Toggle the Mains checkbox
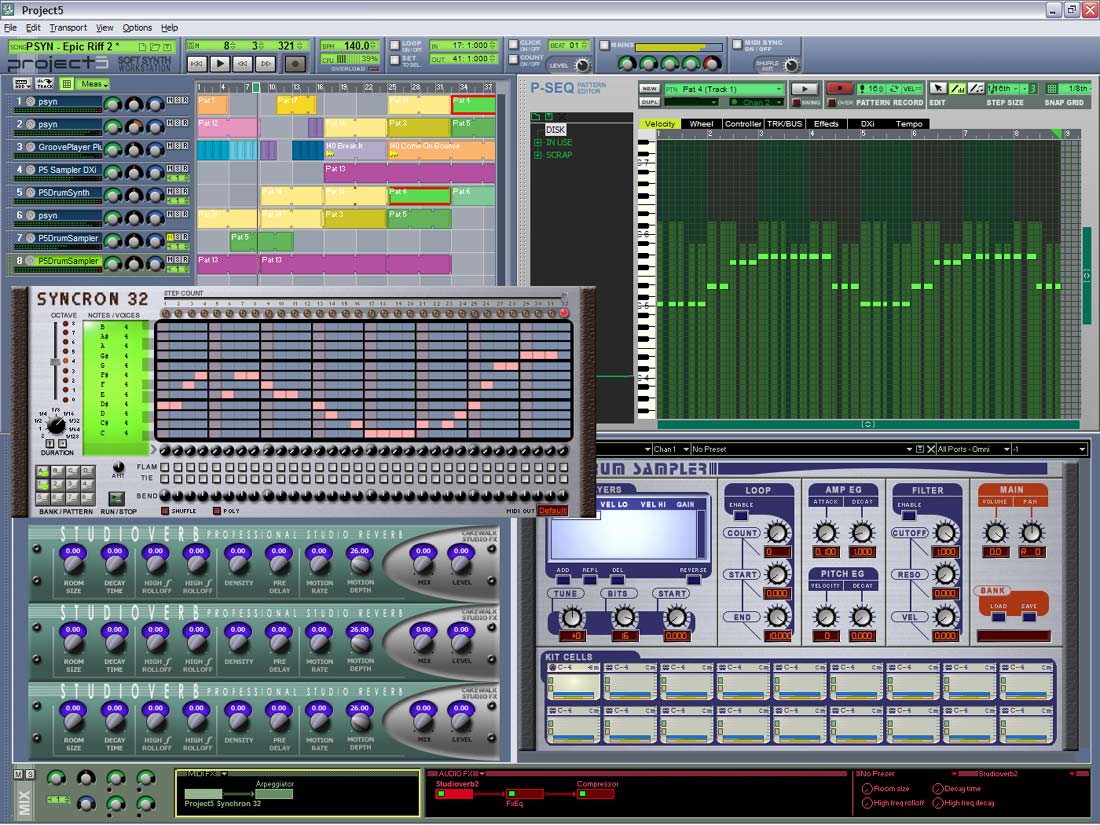 604,45
